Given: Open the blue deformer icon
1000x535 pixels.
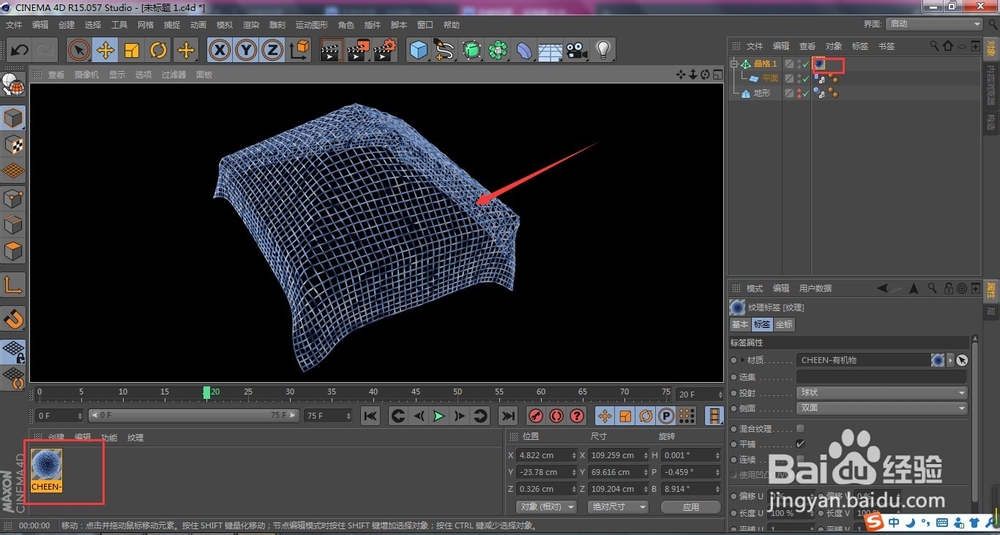Looking at the screenshot, I should 524,50.
